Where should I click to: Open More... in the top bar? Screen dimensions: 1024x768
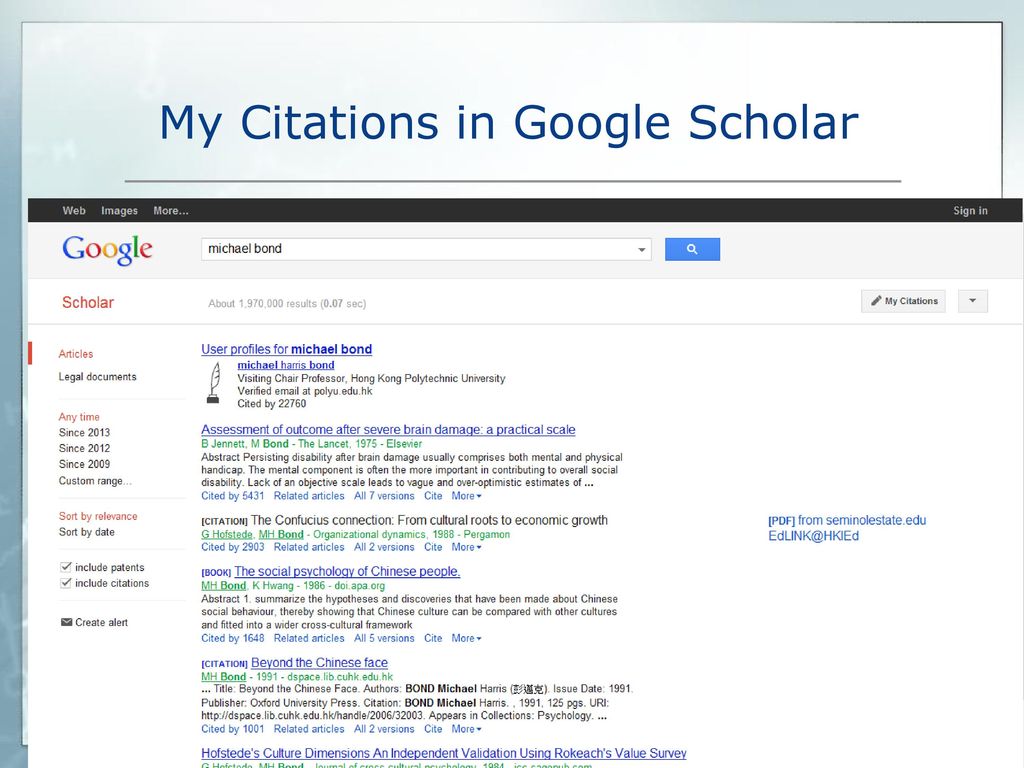(171, 210)
